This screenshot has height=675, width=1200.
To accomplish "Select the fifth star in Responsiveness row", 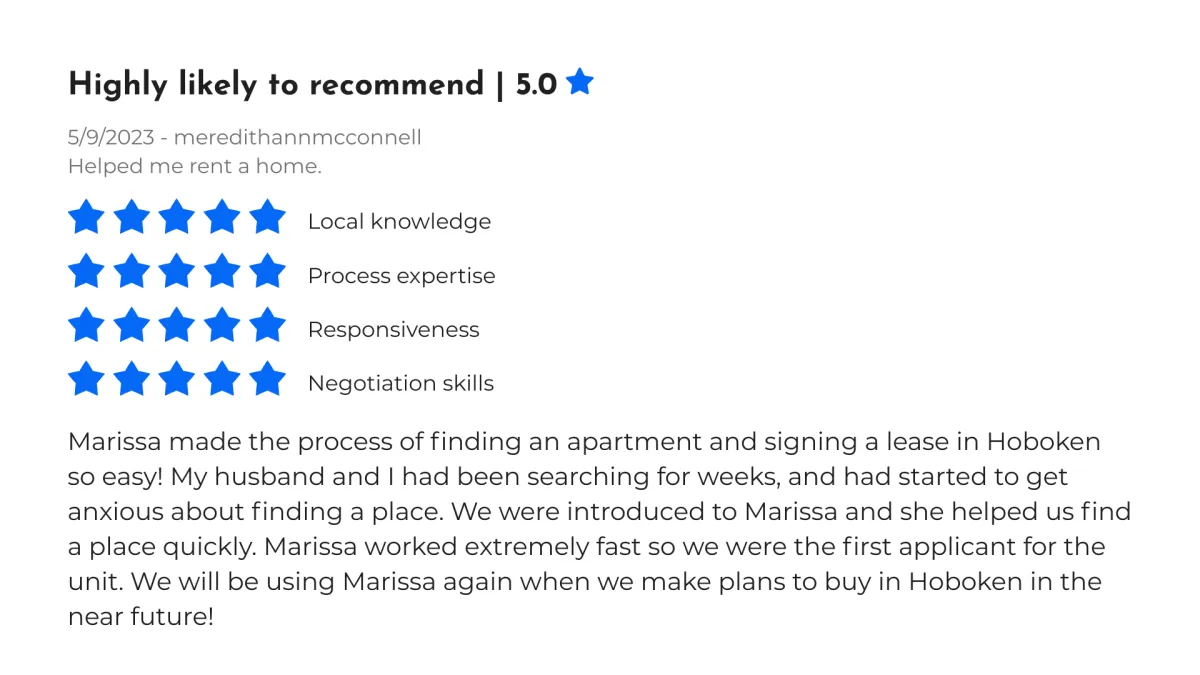I will [x=267, y=325].
